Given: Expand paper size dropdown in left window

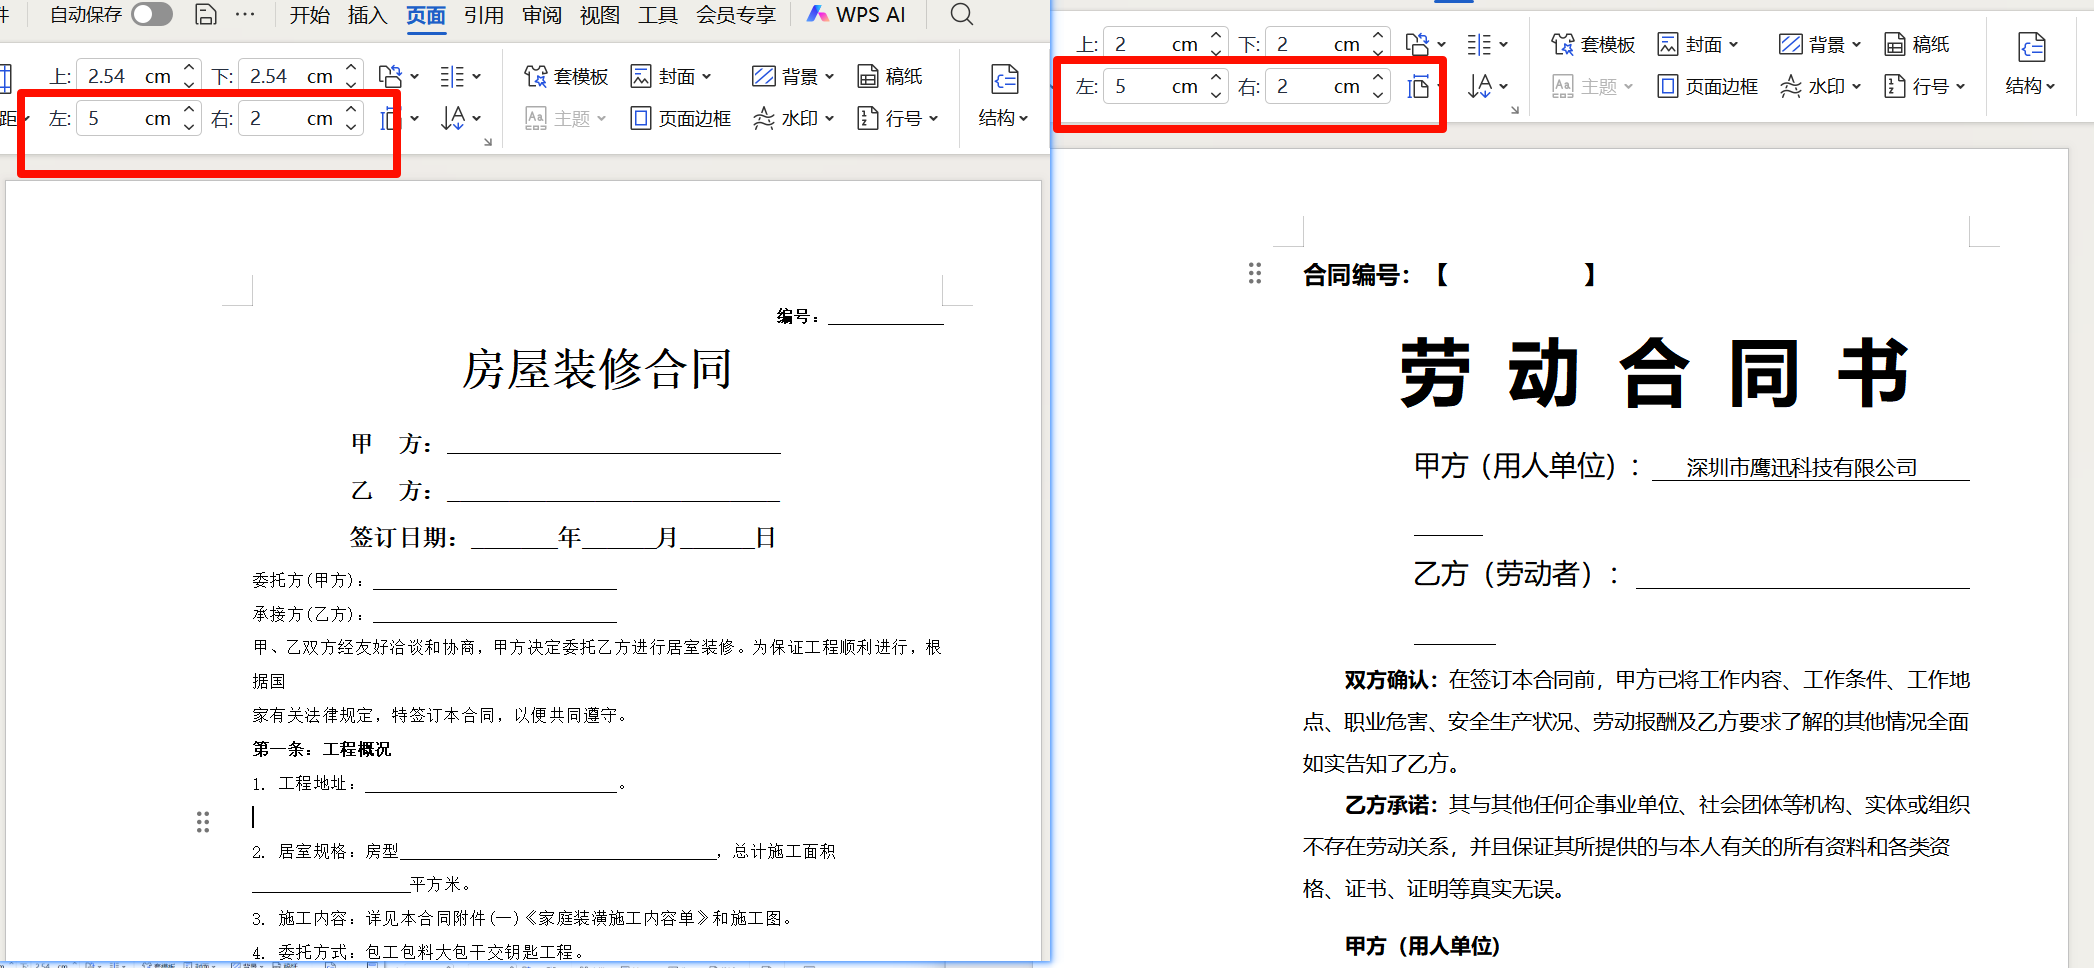Looking at the screenshot, I should (415, 119).
